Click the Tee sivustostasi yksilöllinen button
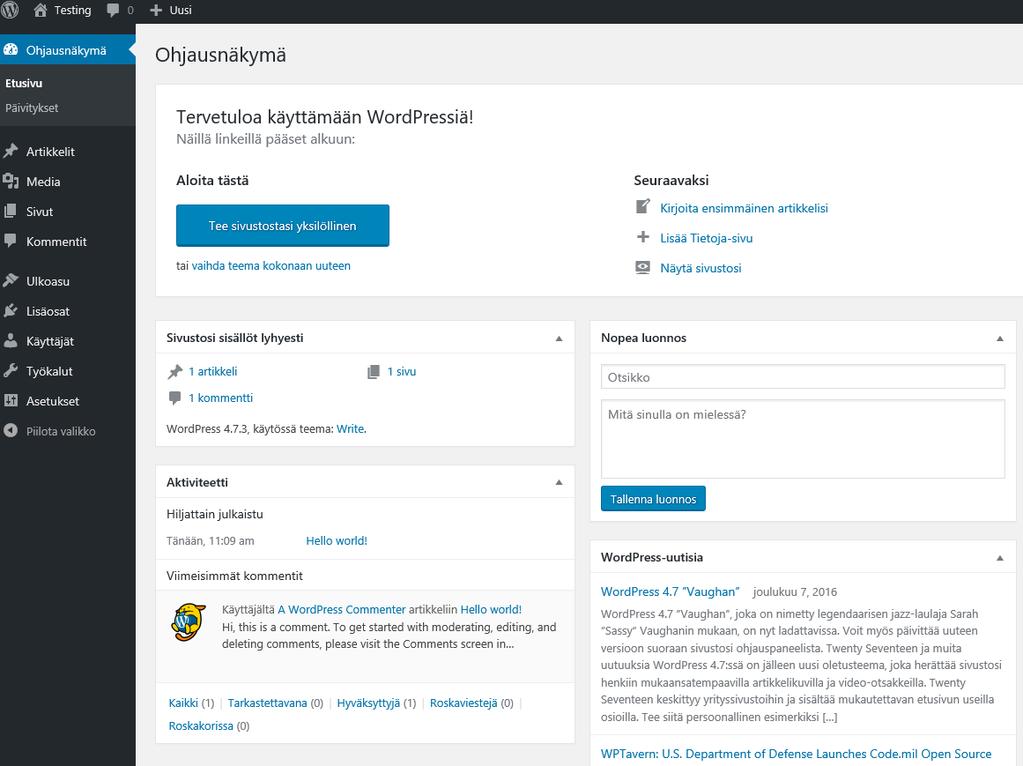1023x766 pixels. 282,225
